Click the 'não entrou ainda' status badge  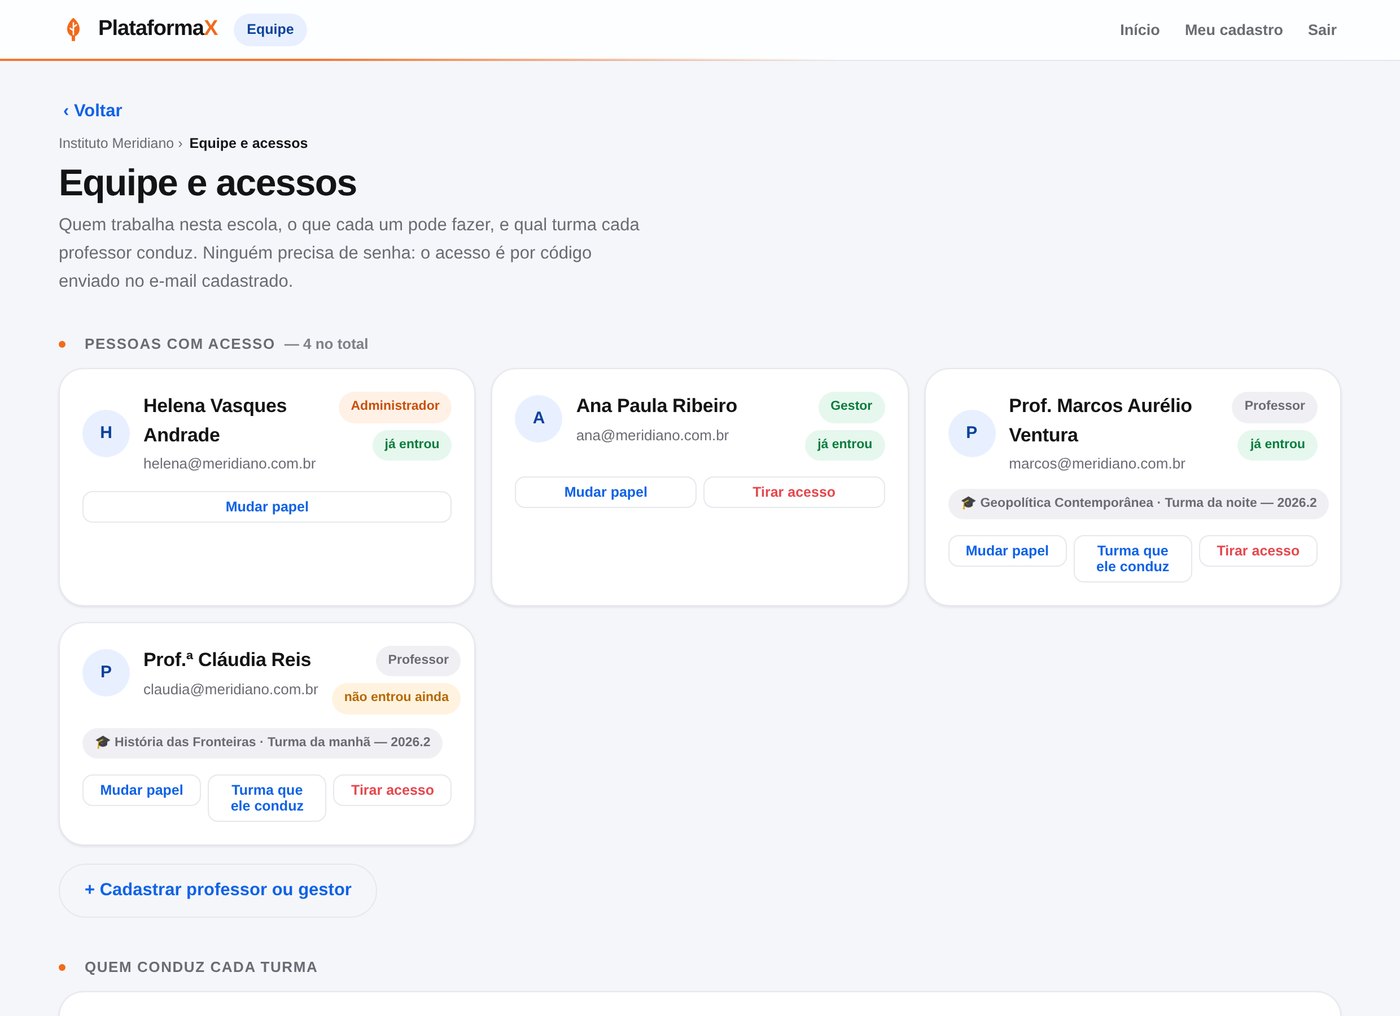tap(396, 698)
